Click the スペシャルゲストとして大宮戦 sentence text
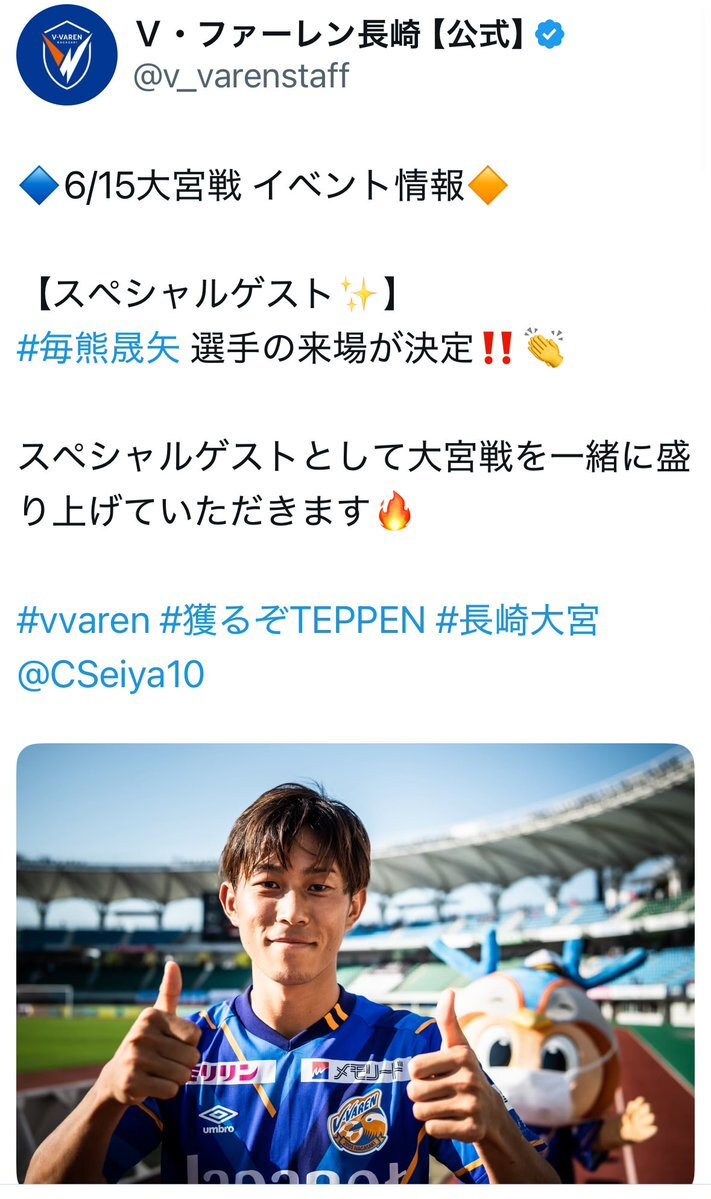Viewport: 711px width, 1199px height. [x=354, y=483]
